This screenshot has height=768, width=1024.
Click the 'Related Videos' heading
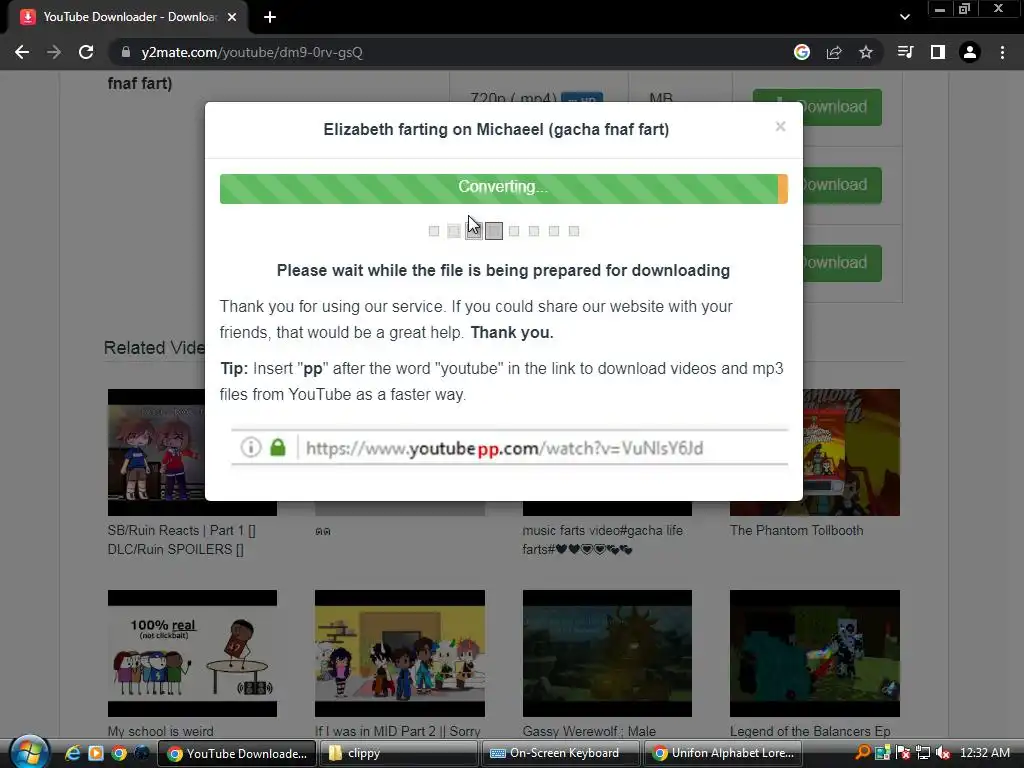(x=155, y=348)
